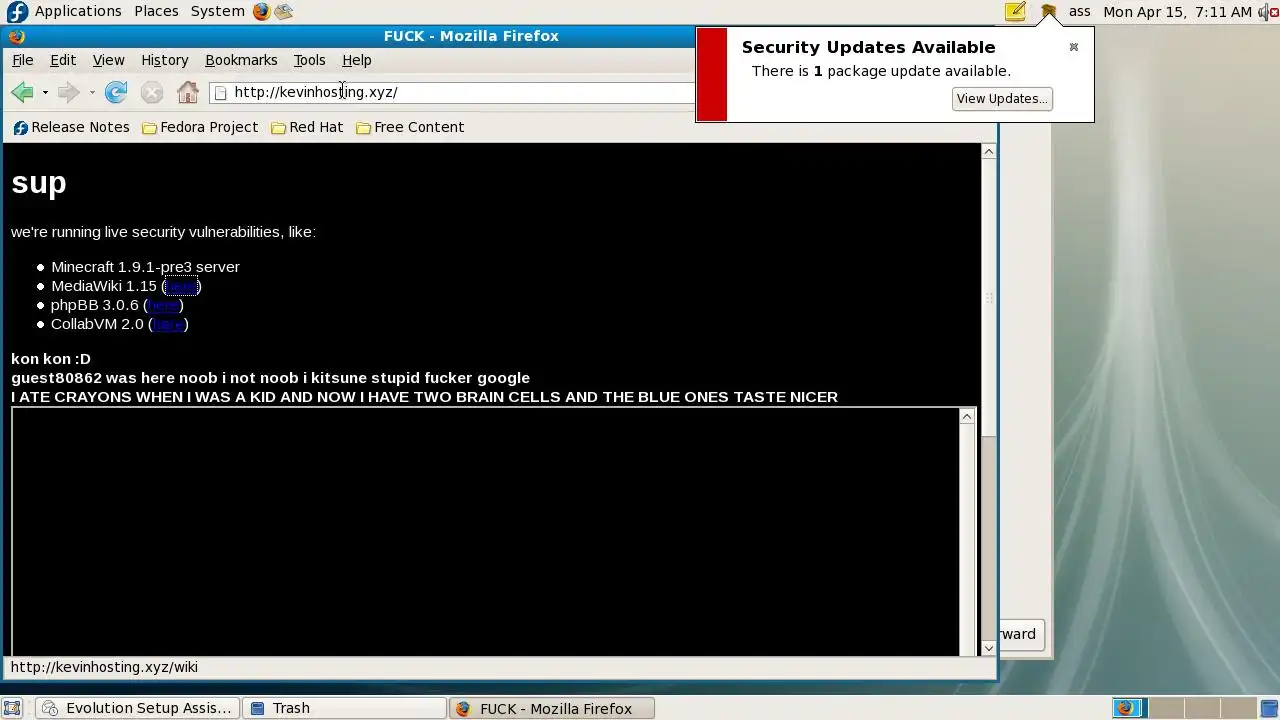Viewport: 1280px width, 720px height.
Task: Open the View menu
Action: [x=108, y=60]
